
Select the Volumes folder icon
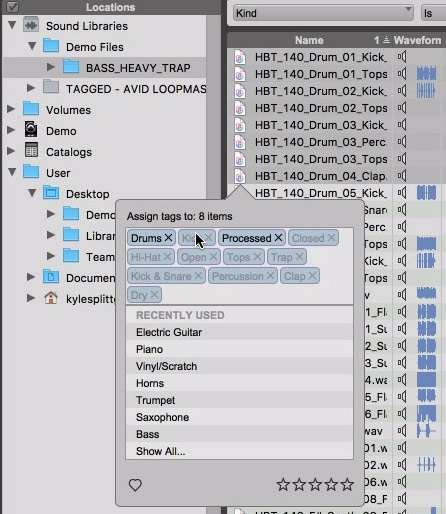31,109
